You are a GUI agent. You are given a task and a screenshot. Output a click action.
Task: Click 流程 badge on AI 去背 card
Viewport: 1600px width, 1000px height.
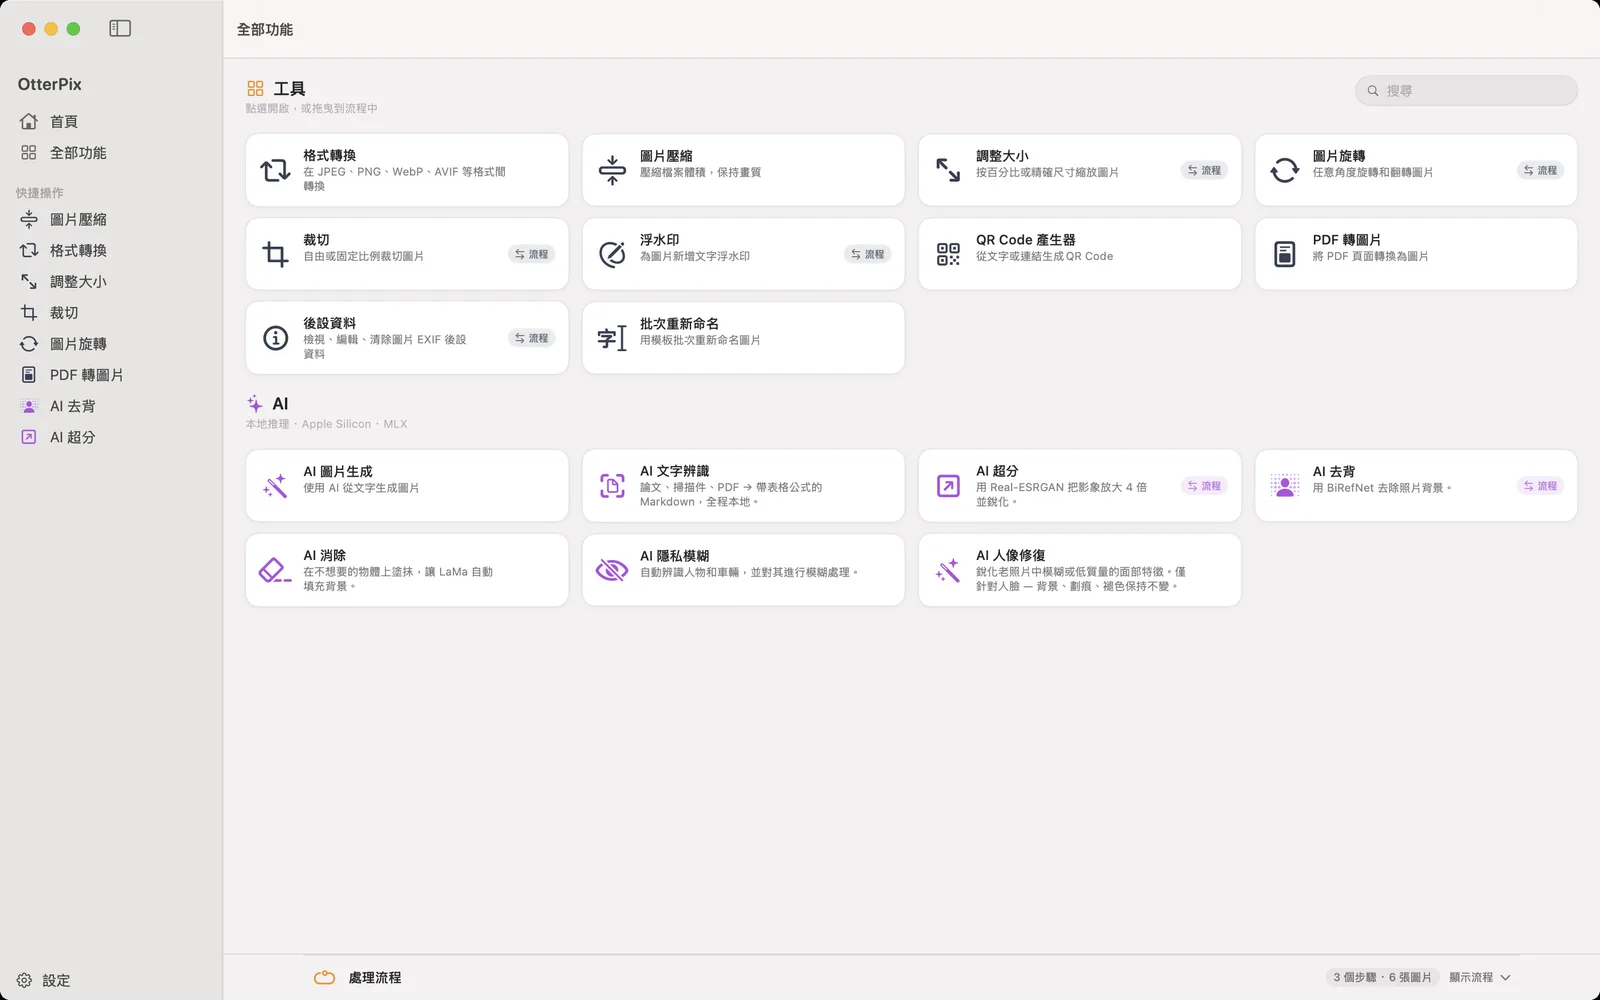pos(1540,486)
